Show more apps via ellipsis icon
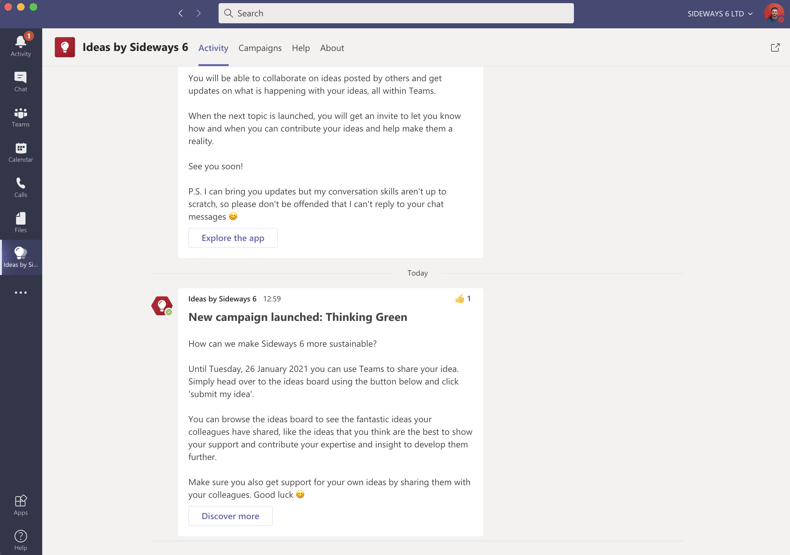Viewport: 790px width, 555px height. tap(21, 293)
